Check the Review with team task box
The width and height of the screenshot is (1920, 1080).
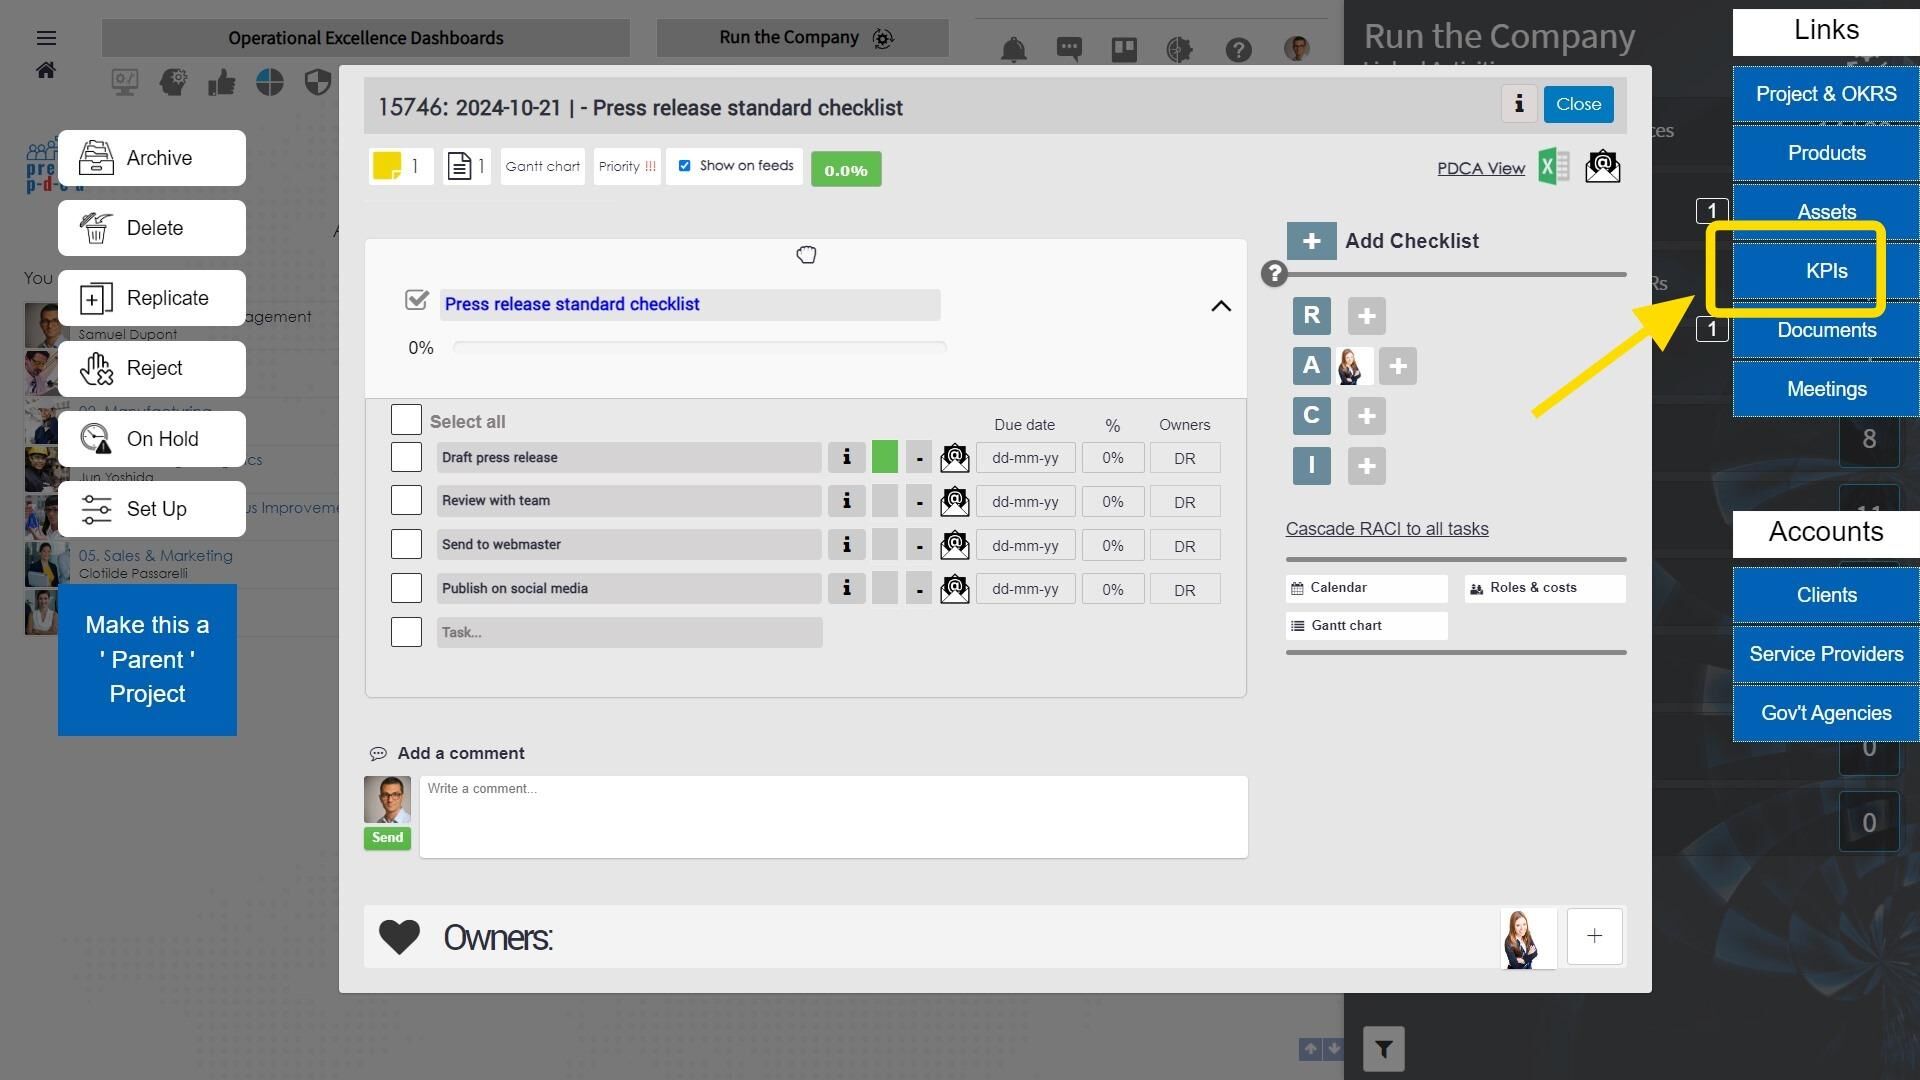pos(406,501)
